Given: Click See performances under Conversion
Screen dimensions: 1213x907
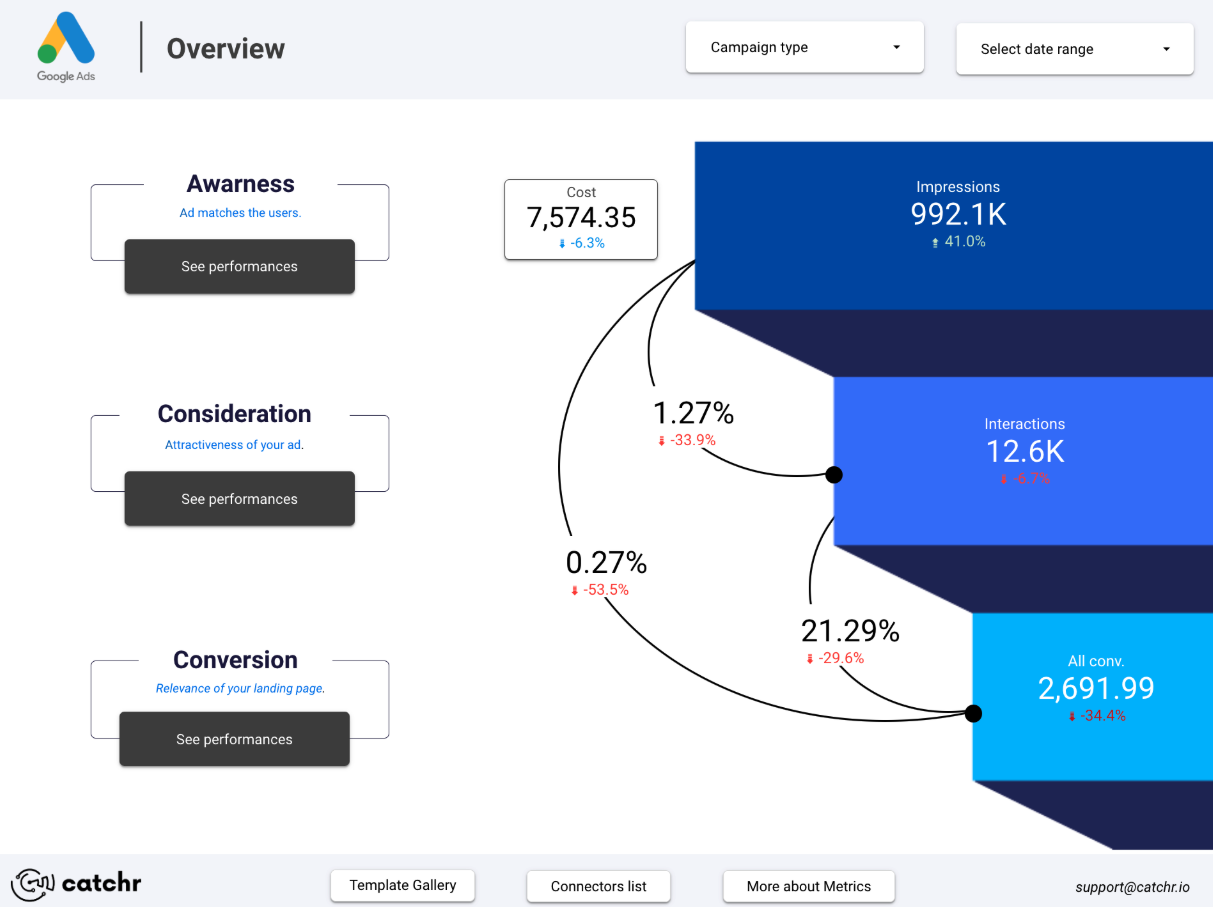Looking at the screenshot, I should pyautogui.click(x=233, y=739).
